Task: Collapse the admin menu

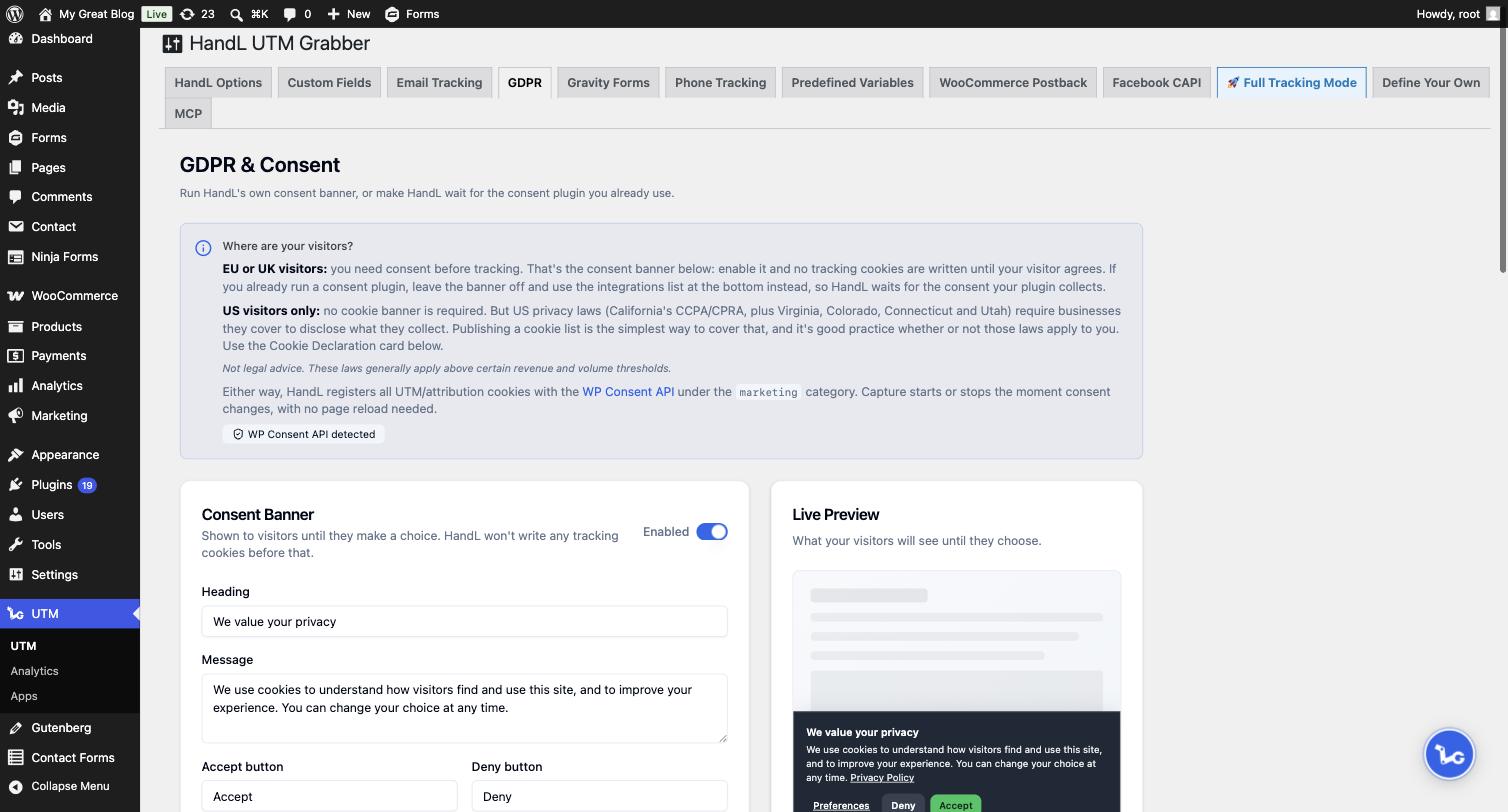Action: (70, 786)
